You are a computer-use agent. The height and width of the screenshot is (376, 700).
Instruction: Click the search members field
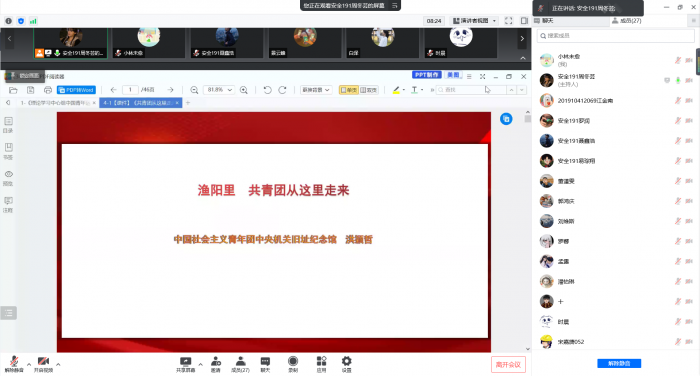click(615, 36)
